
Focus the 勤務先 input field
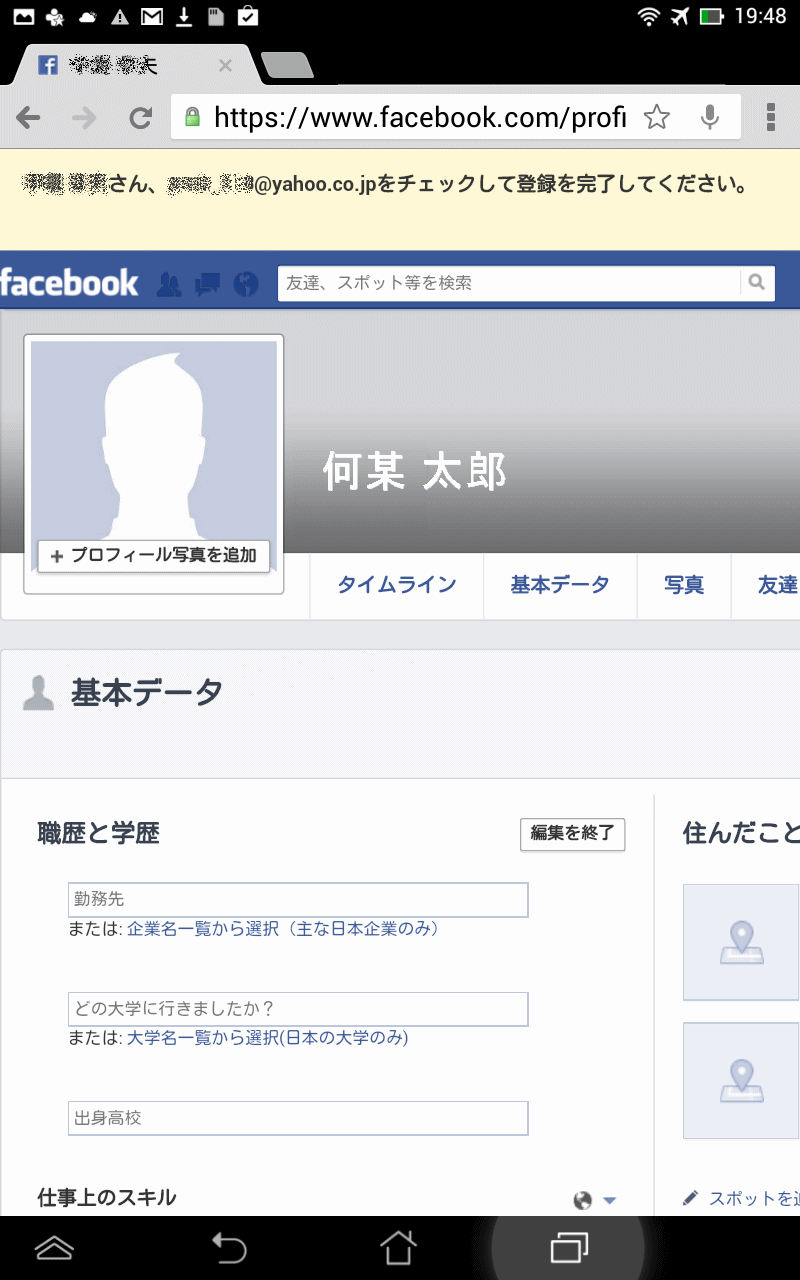point(298,900)
